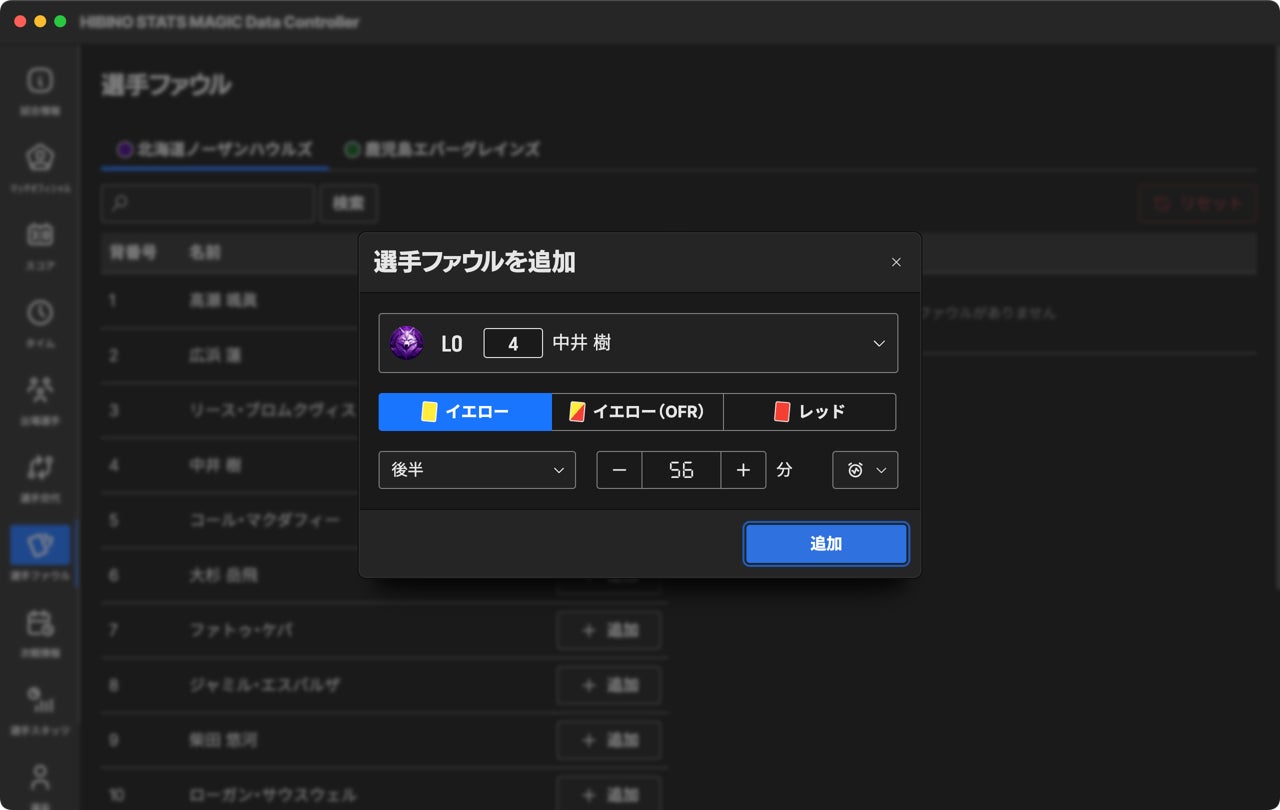The height and width of the screenshot is (810, 1280).
Task: Switch to the 鹿児島エバーグレインズ team tab
Action: click(x=442, y=150)
